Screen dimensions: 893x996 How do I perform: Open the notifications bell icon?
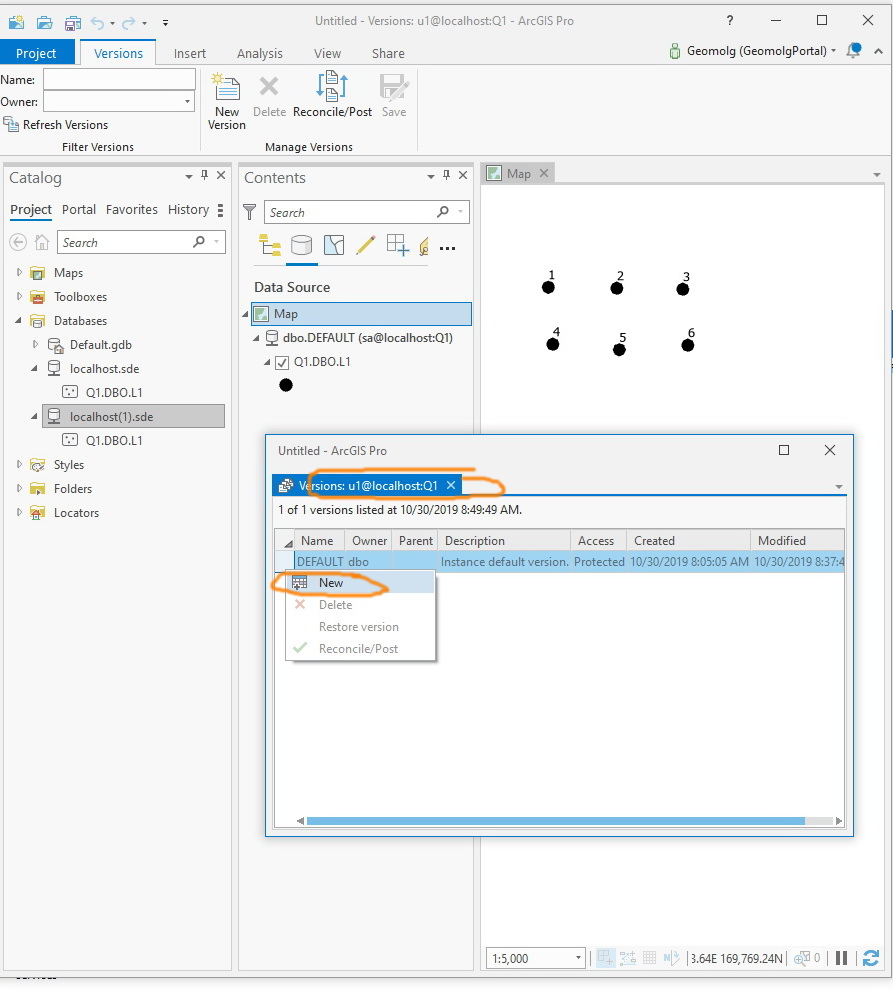click(x=854, y=50)
